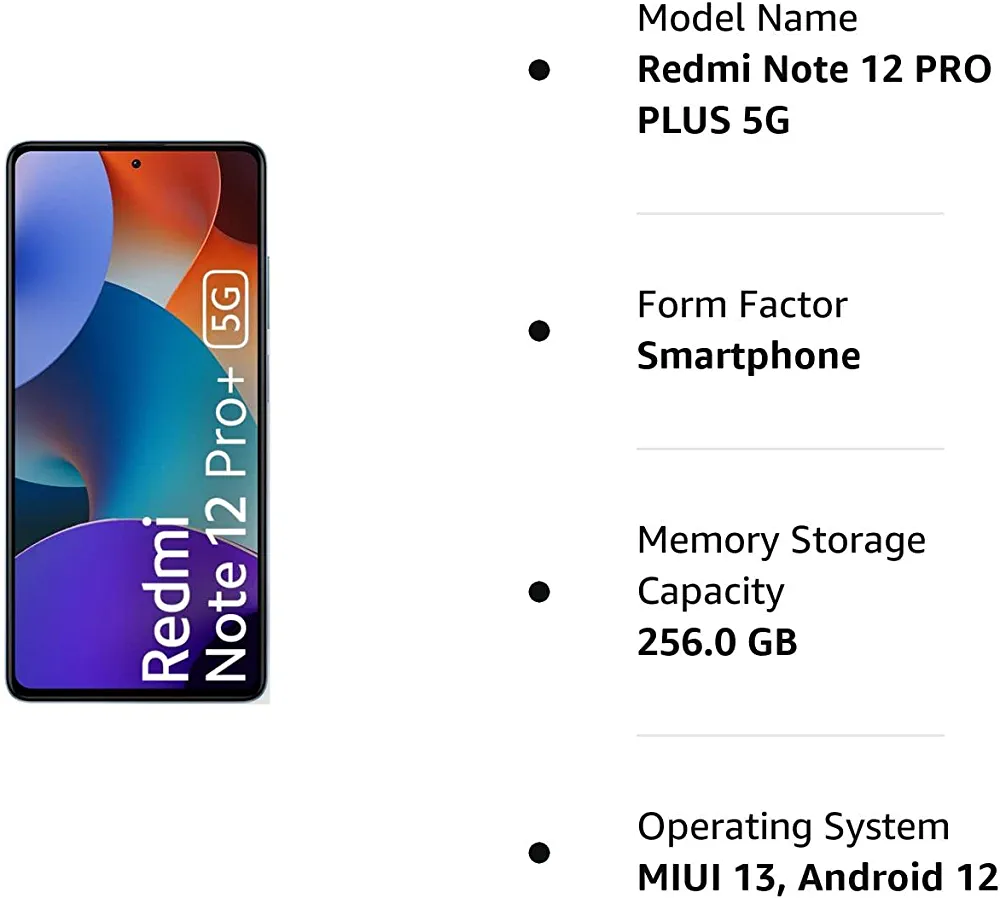Click the large "Redmi" text on the phone screen
The image size is (1000, 898).
click(x=165, y=600)
